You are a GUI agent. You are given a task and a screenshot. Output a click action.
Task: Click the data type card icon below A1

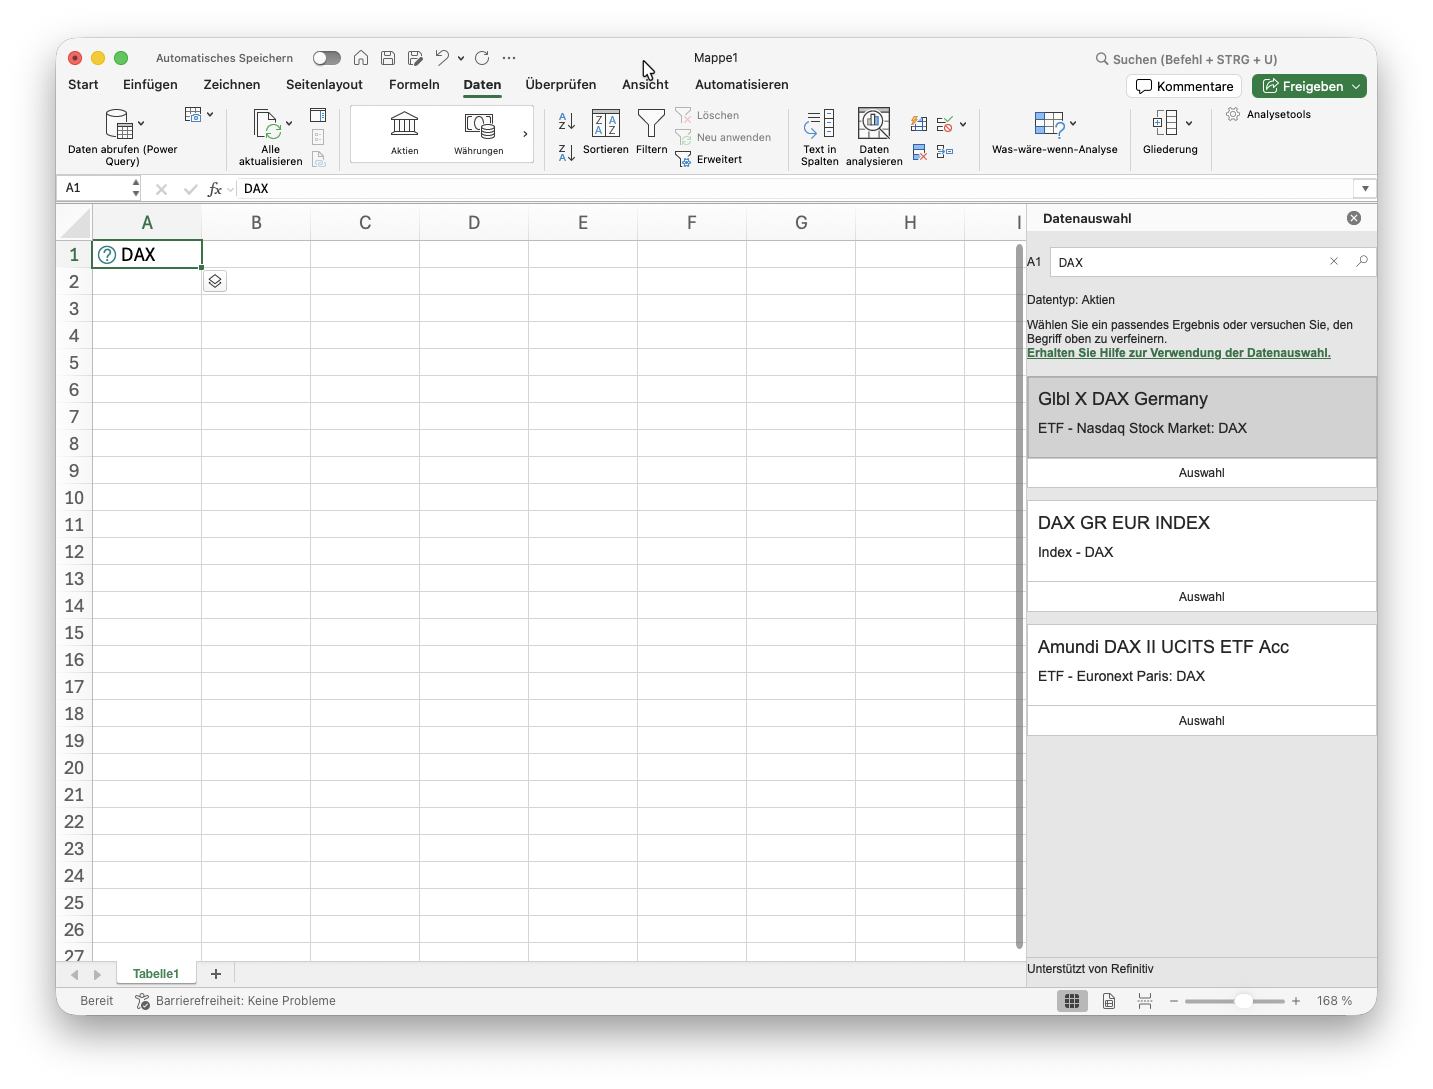(x=215, y=281)
